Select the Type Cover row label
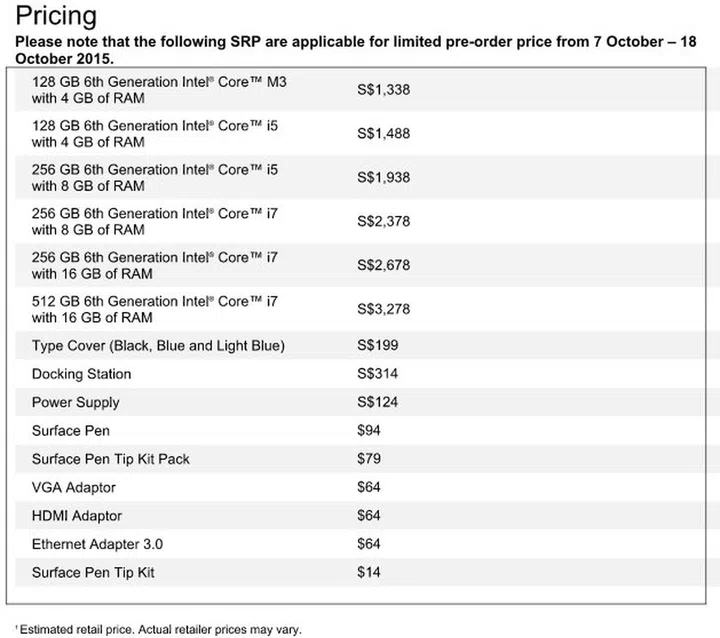 158,346
